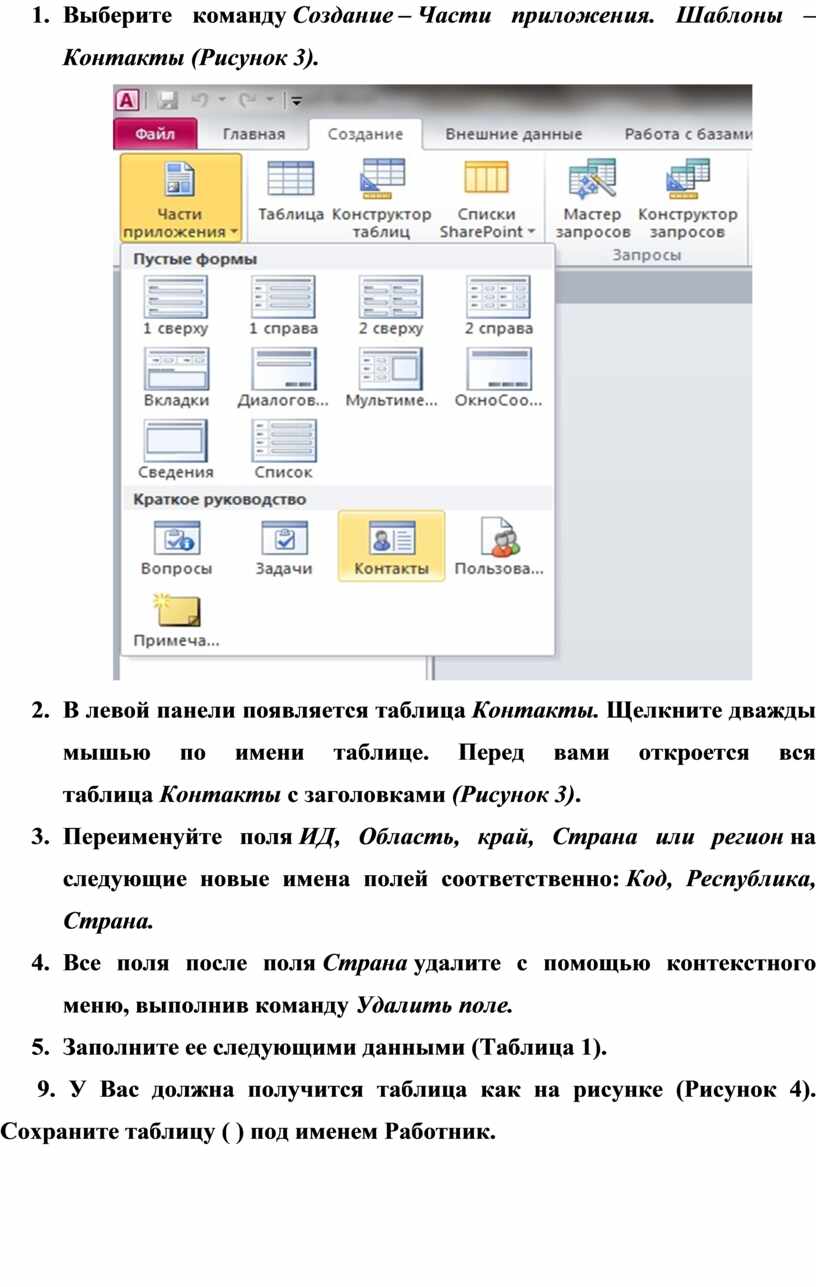Select the Список blank form
This screenshot has width=816, height=1287.
[283, 449]
